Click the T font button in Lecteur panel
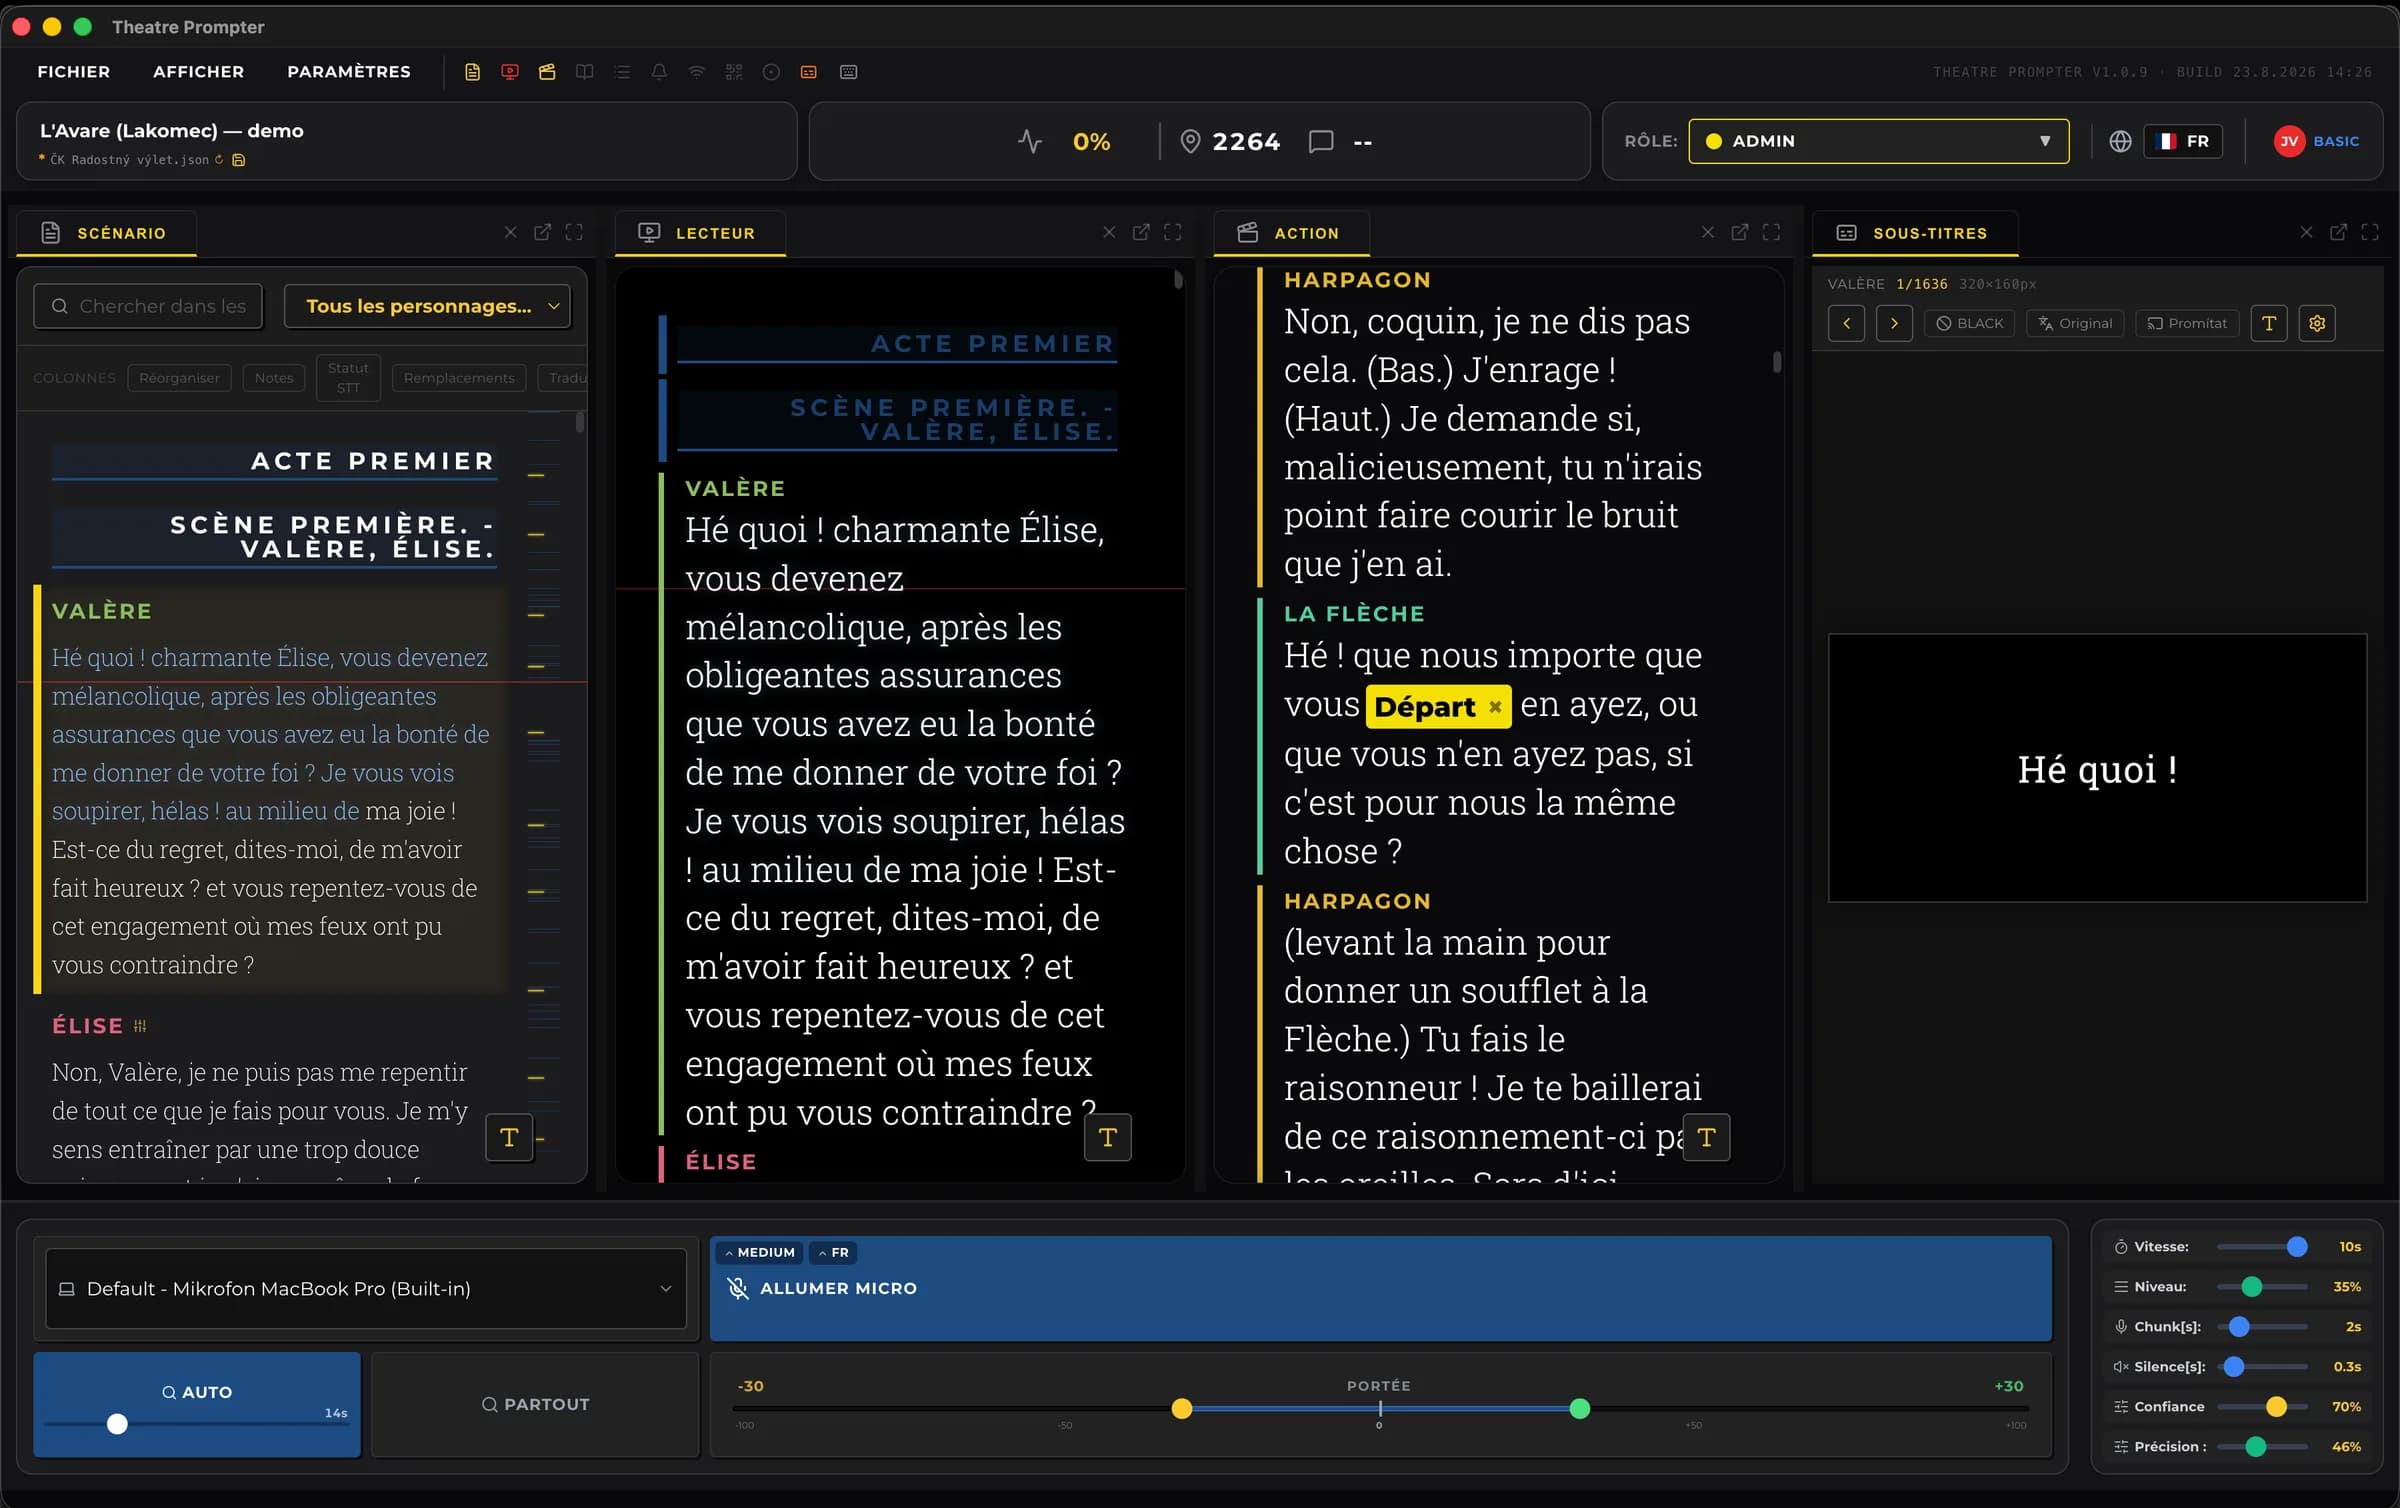2400x1508 pixels. tap(1108, 1137)
